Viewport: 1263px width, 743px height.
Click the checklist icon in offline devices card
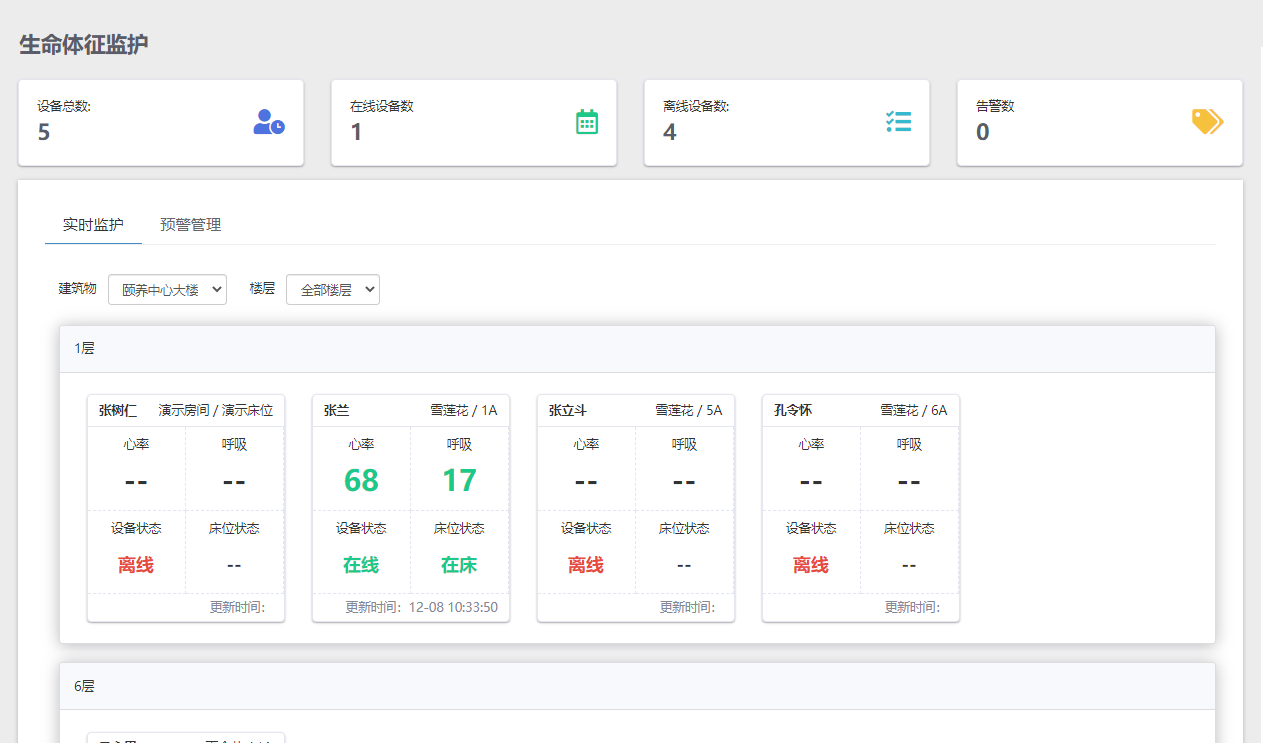point(898,122)
